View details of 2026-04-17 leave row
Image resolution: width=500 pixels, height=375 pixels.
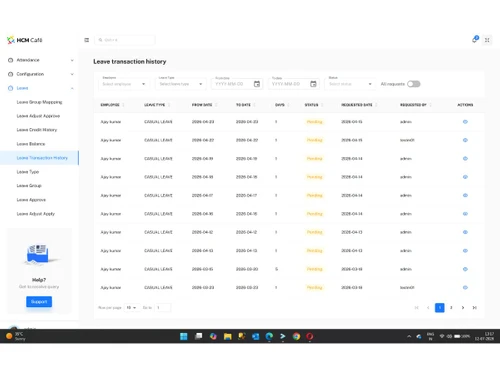[x=465, y=195]
